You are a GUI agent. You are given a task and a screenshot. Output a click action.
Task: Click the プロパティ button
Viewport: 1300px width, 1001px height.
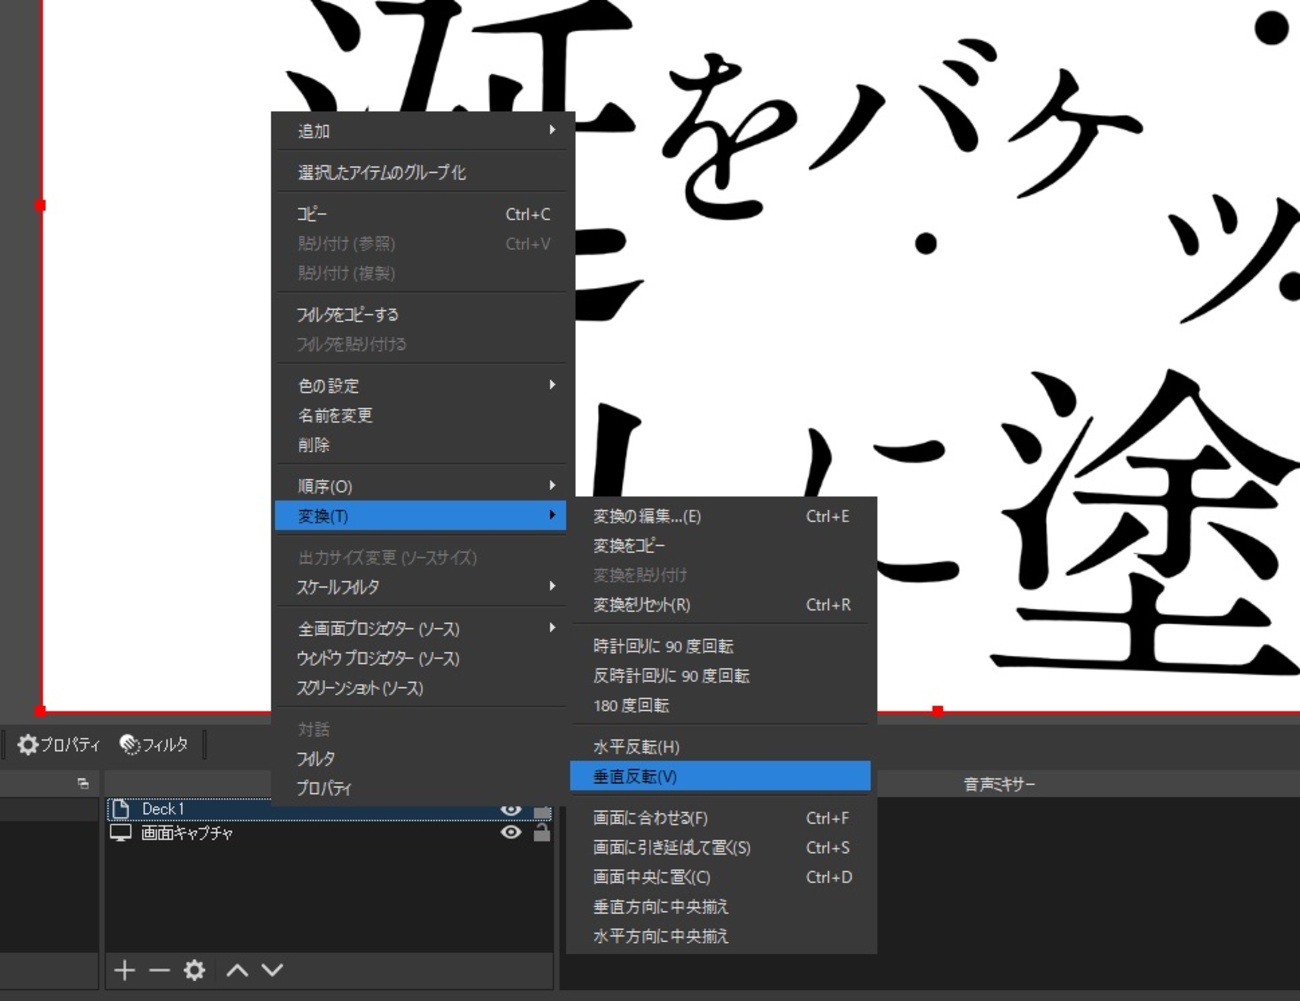(x=57, y=744)
